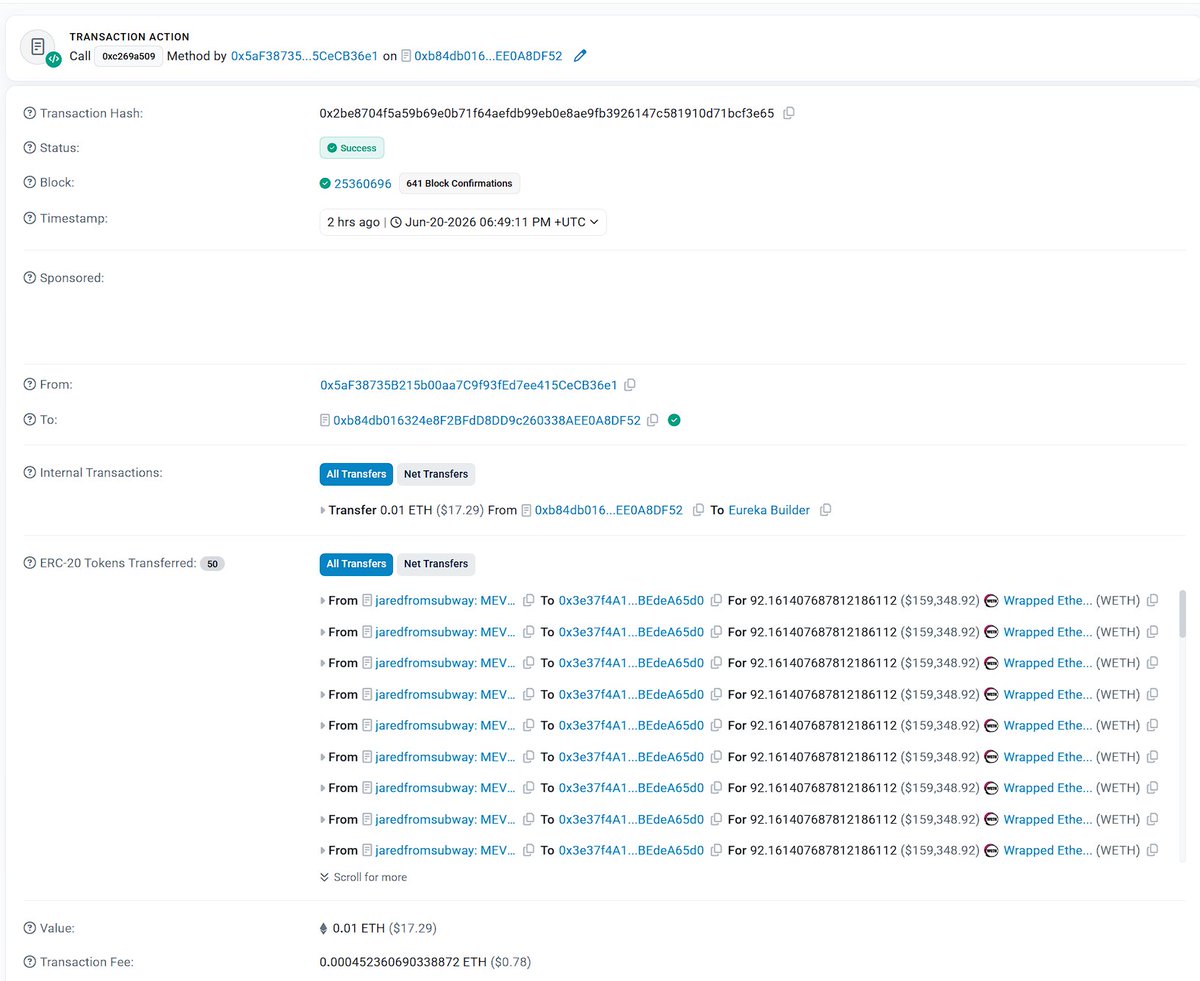Click help icon next to ERC-20 Tokens Transferred
The width and height of the screenshot is (1200, 981).
click(30, 563)
